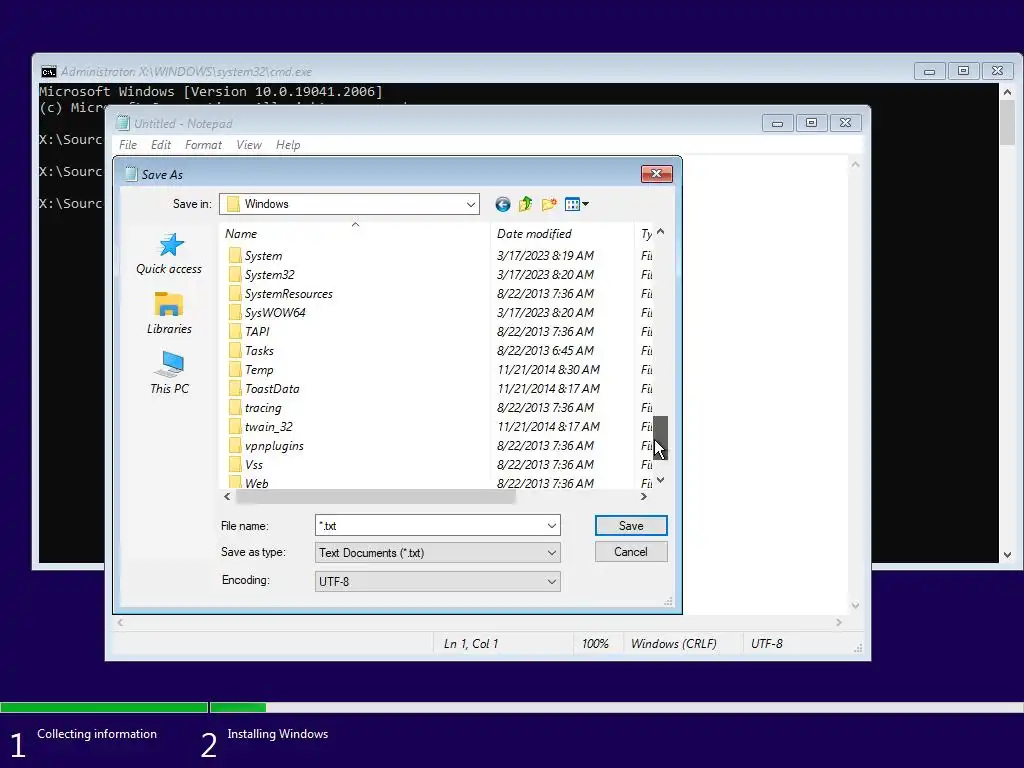Click Ln 1, Col 1 status entry
Viewport: 1024px width, 768px height.
(471, 644)
